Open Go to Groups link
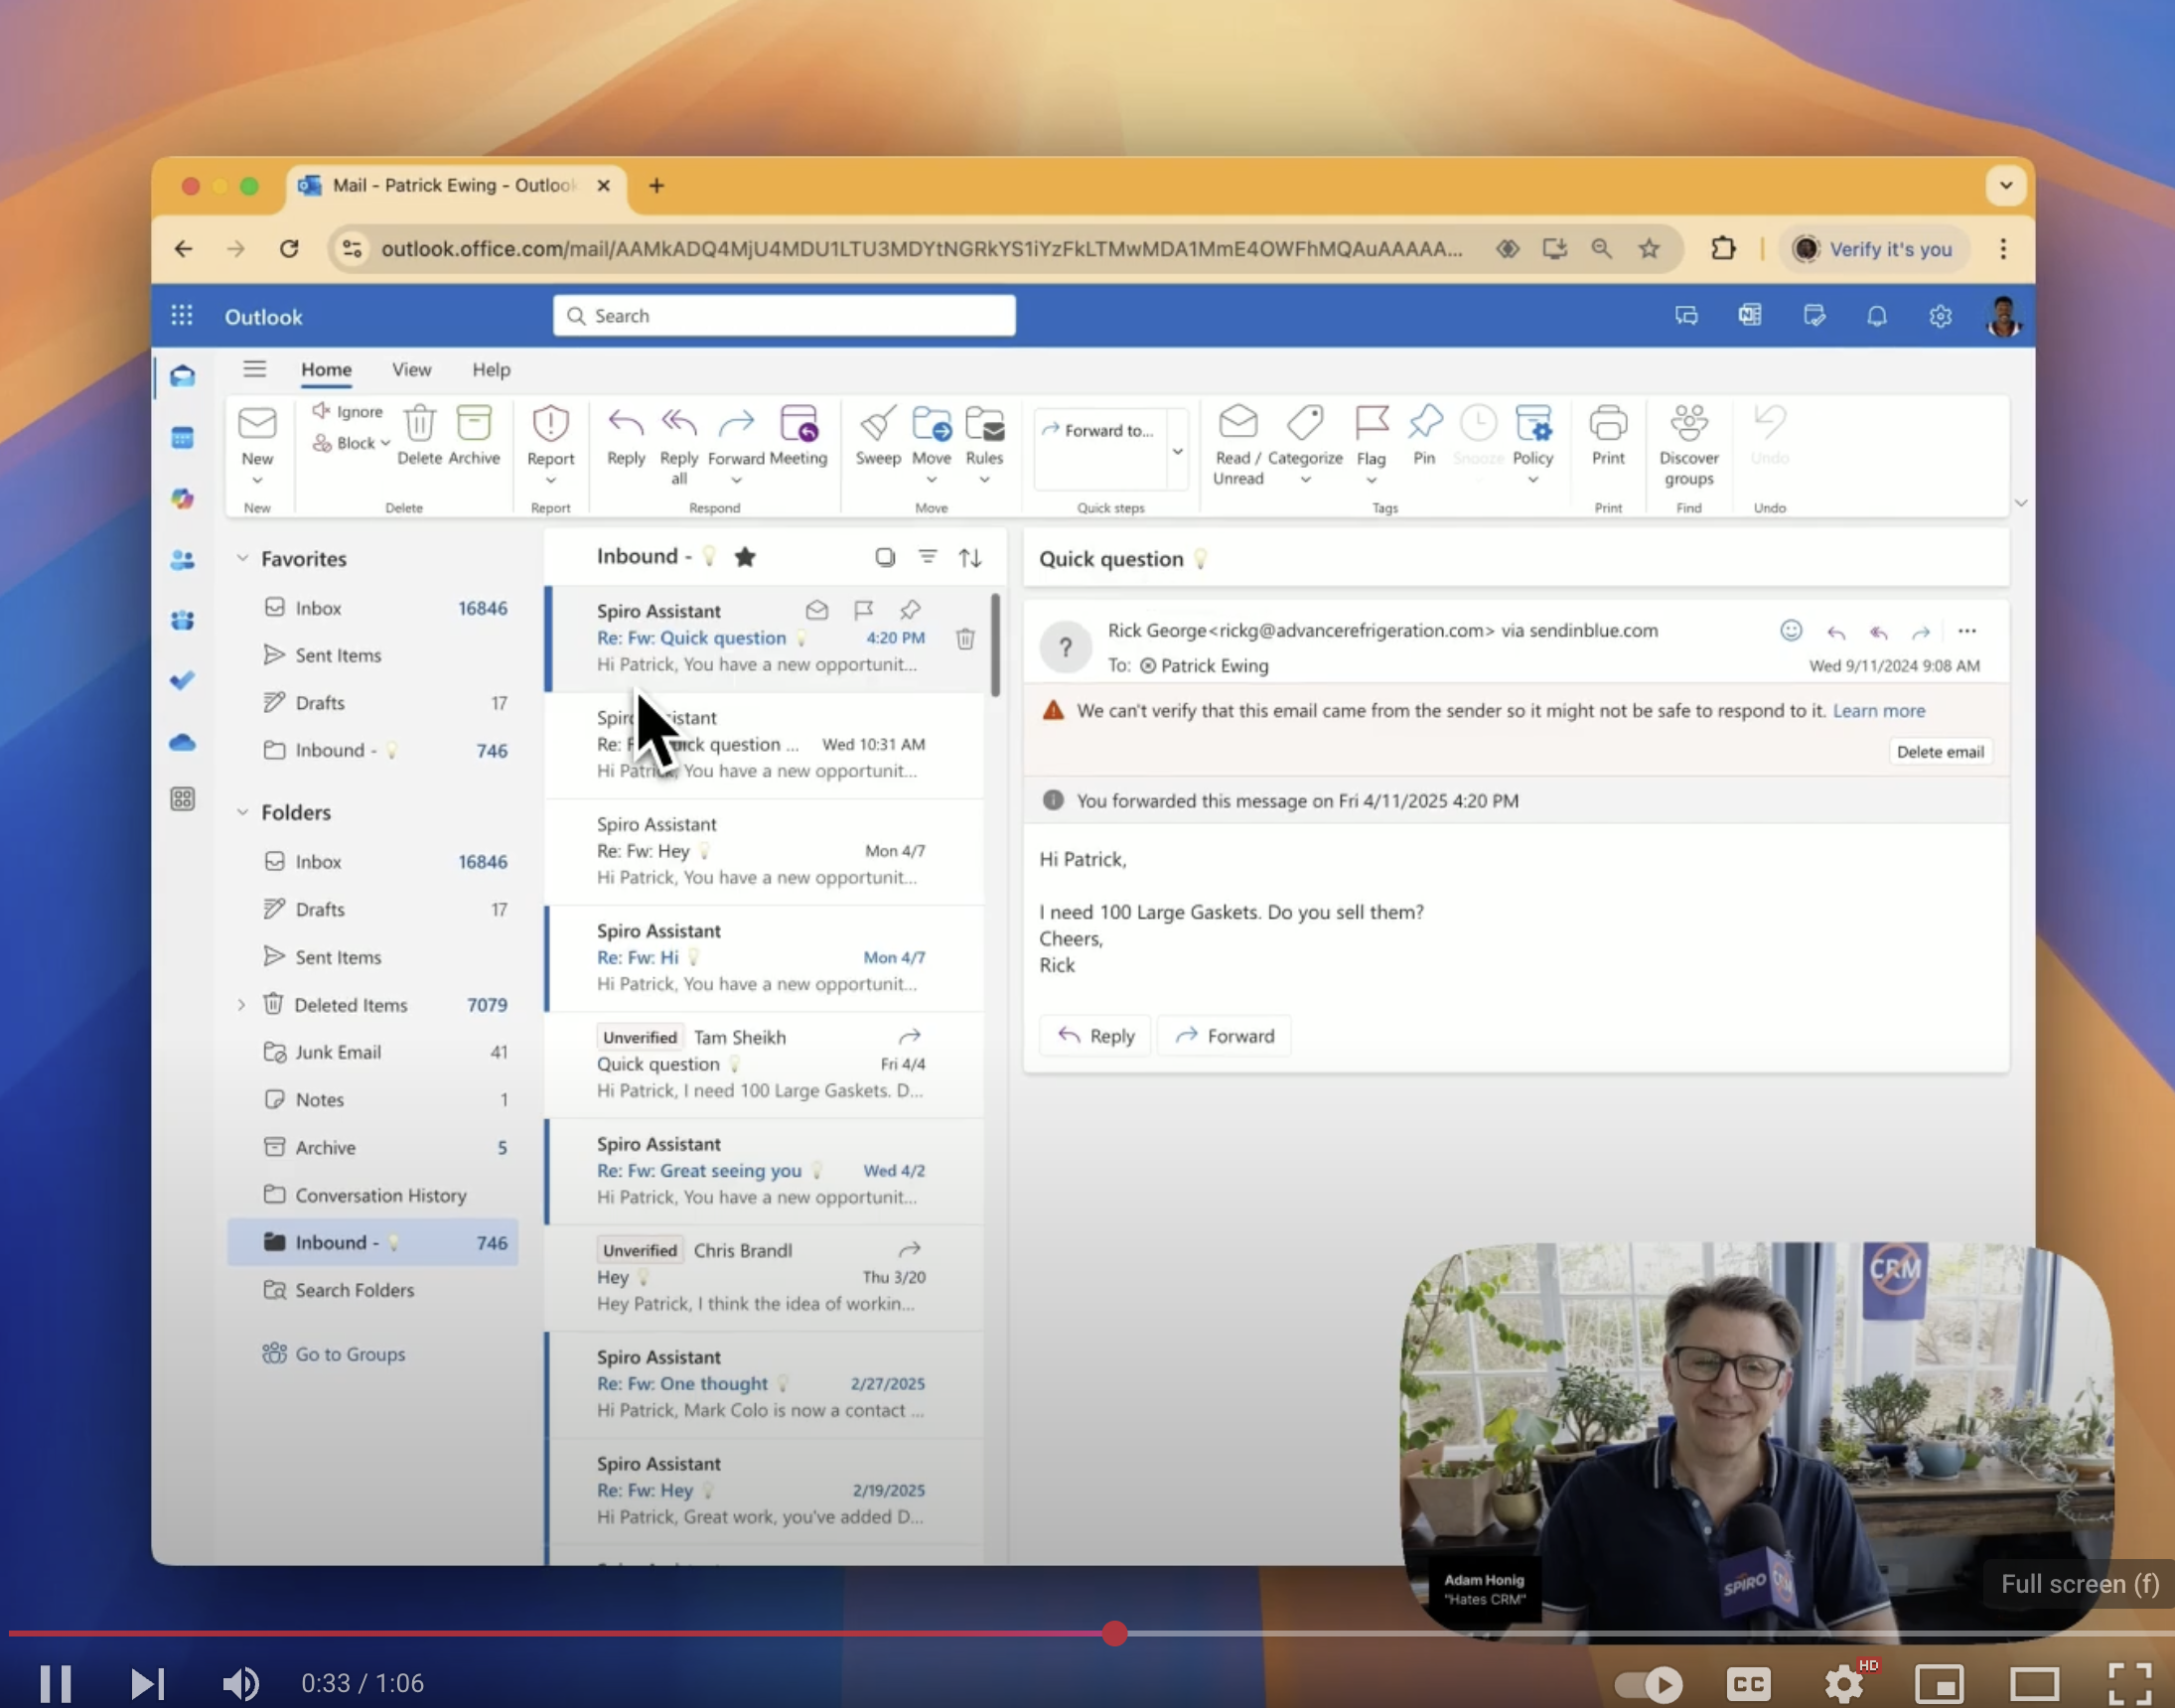 click(x=349, y=1354)
